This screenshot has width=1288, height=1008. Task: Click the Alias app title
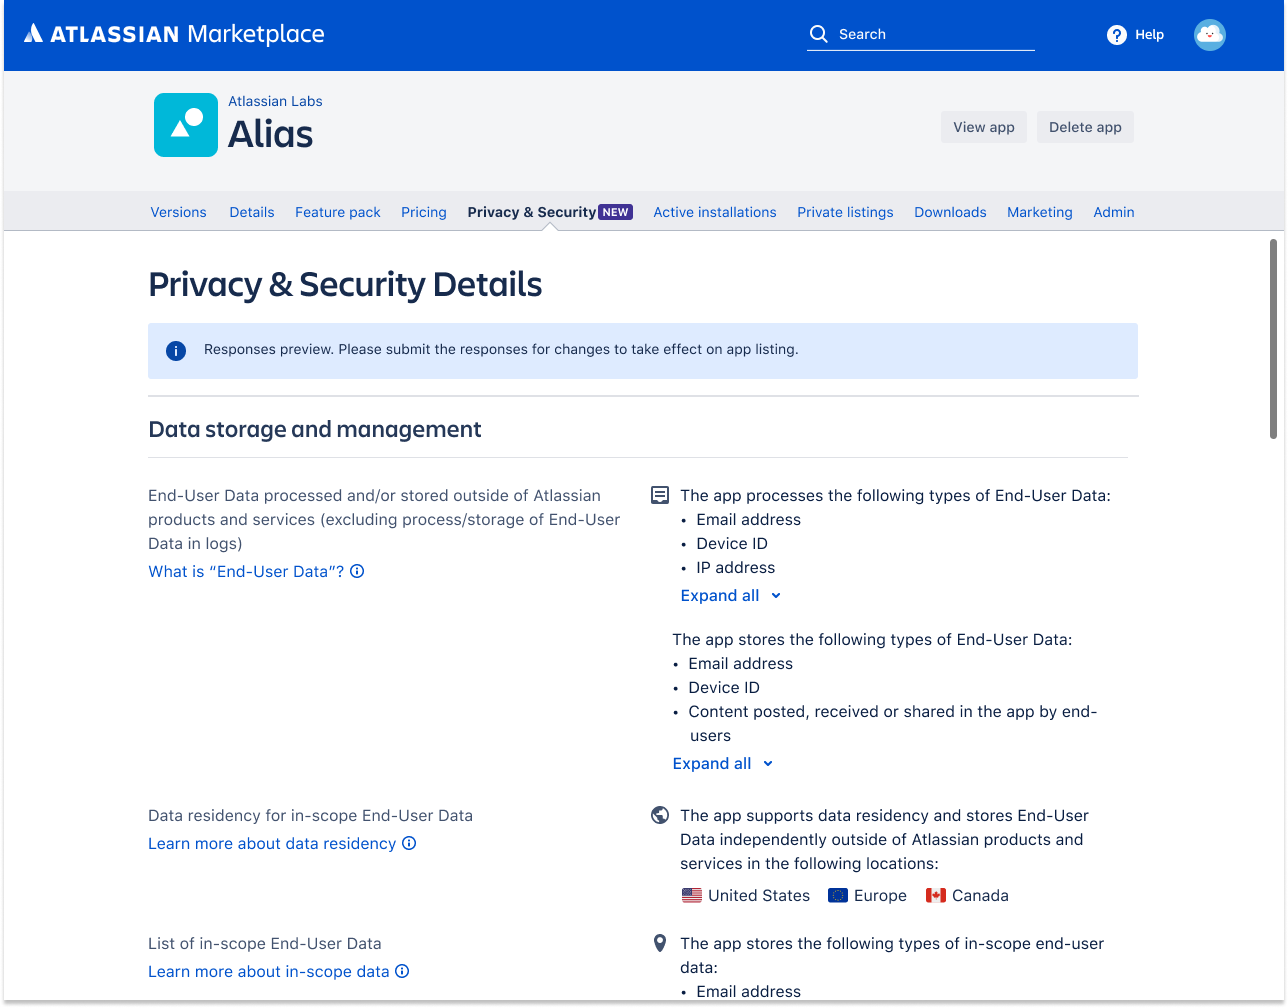(x=271, y=134)
